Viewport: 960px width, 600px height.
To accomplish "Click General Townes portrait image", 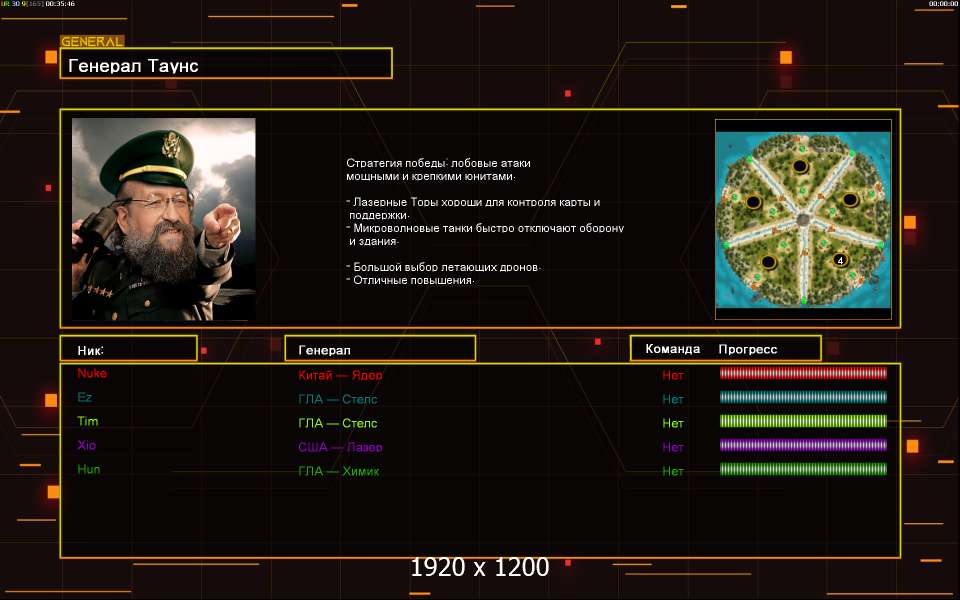I will [163, 219].
